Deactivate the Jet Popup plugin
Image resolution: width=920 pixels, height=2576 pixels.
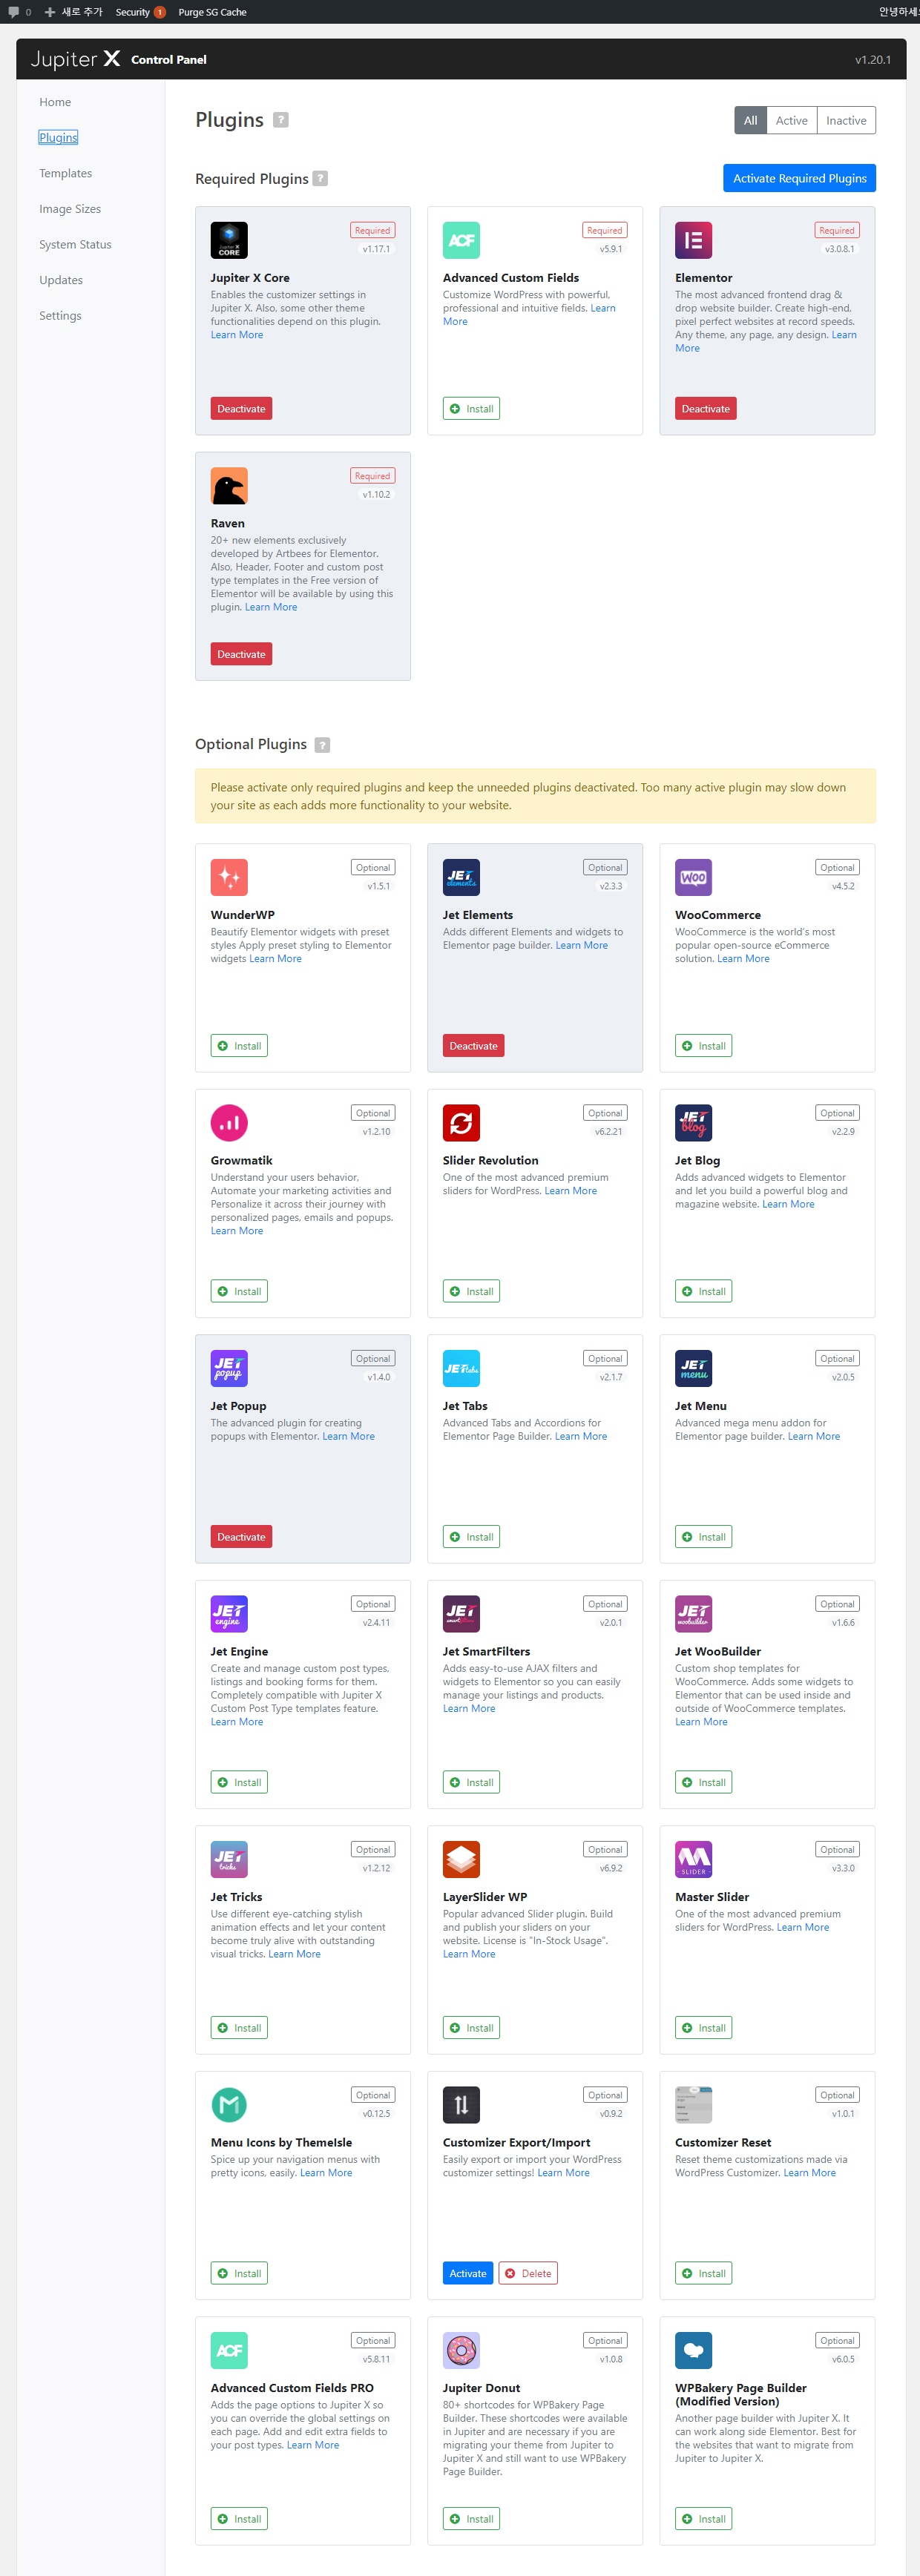click(x=241, y=1537)
